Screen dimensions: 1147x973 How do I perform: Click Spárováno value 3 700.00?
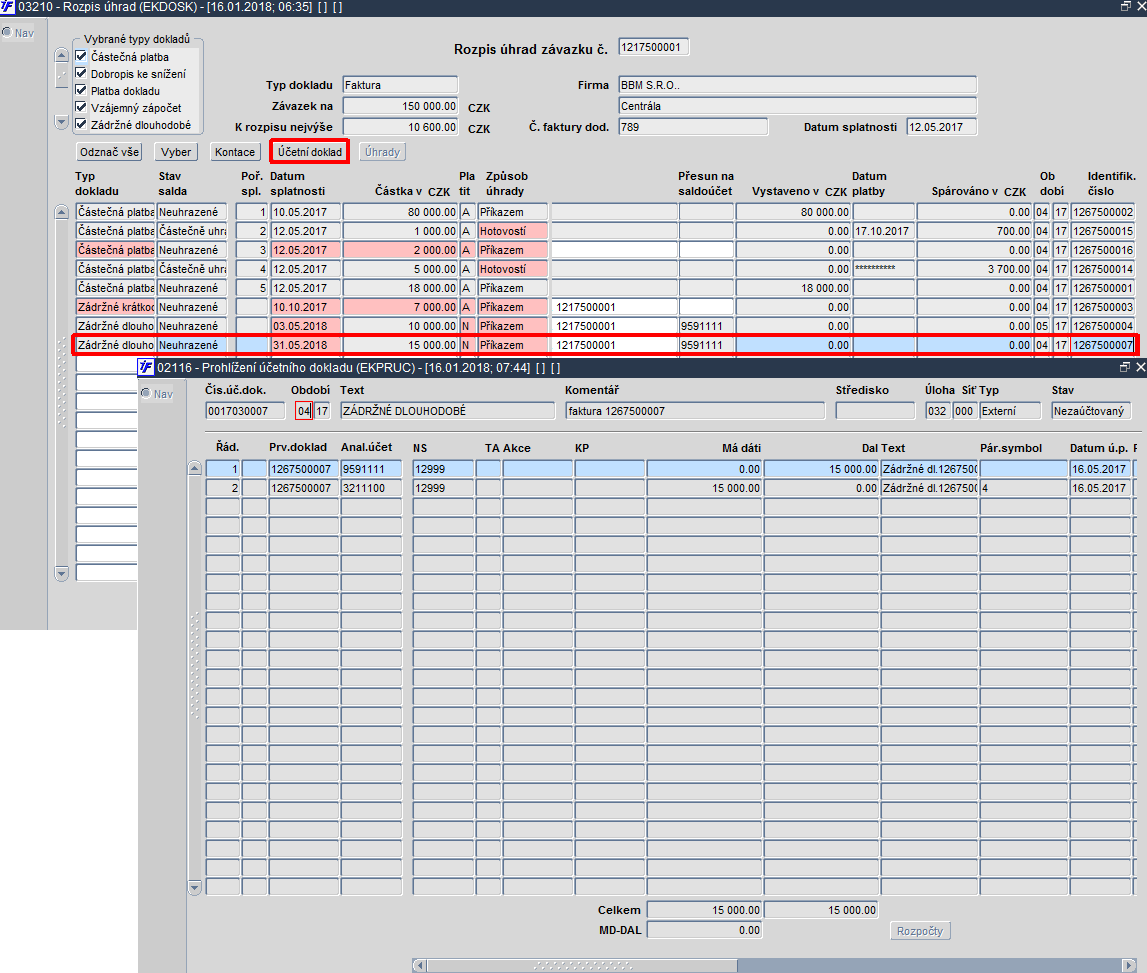[x=974, y=269]
